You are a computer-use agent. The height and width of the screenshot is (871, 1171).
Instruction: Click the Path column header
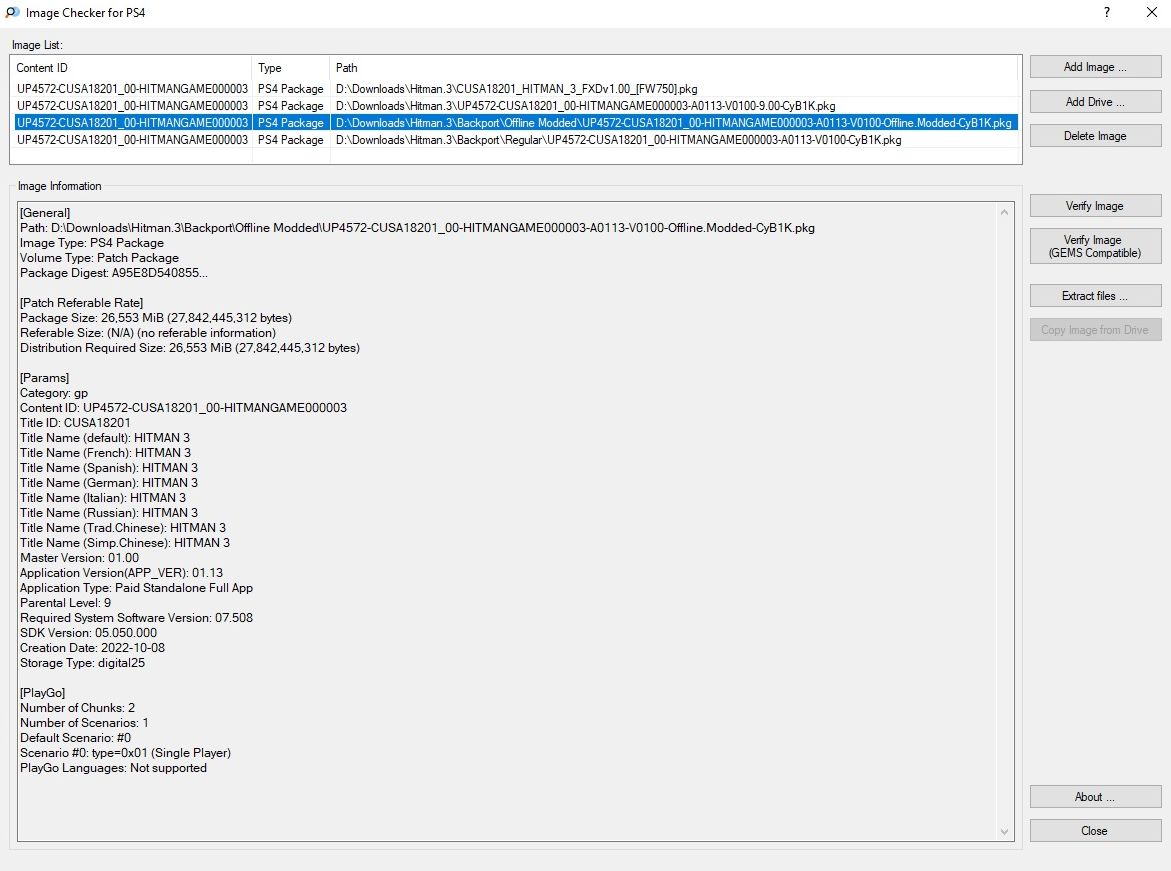click(x=675, y=68)
